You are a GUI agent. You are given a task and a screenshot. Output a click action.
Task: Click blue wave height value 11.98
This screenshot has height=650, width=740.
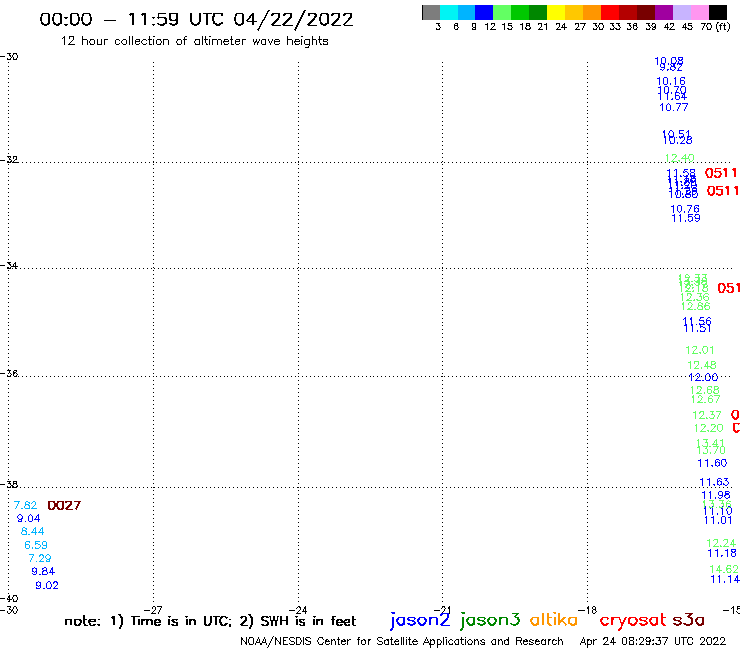[x=716, y=495]
